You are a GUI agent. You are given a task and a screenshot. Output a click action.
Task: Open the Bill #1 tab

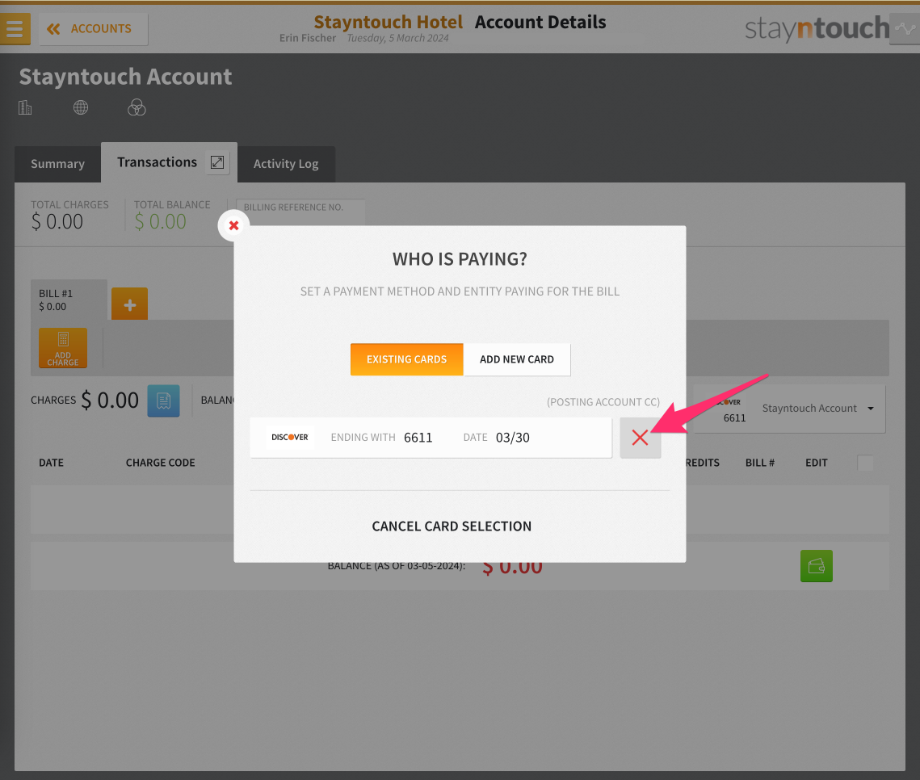69,299
